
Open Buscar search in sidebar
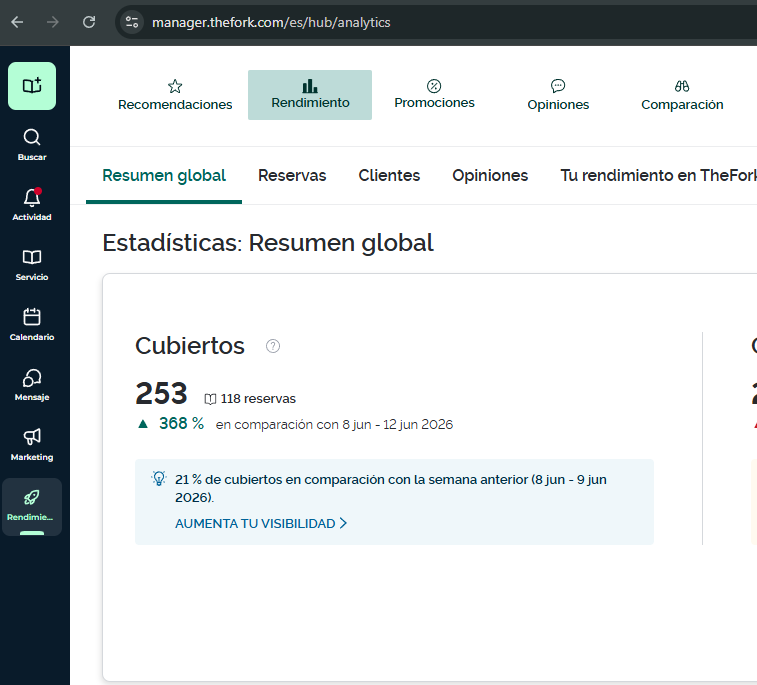tap(32, 144)
